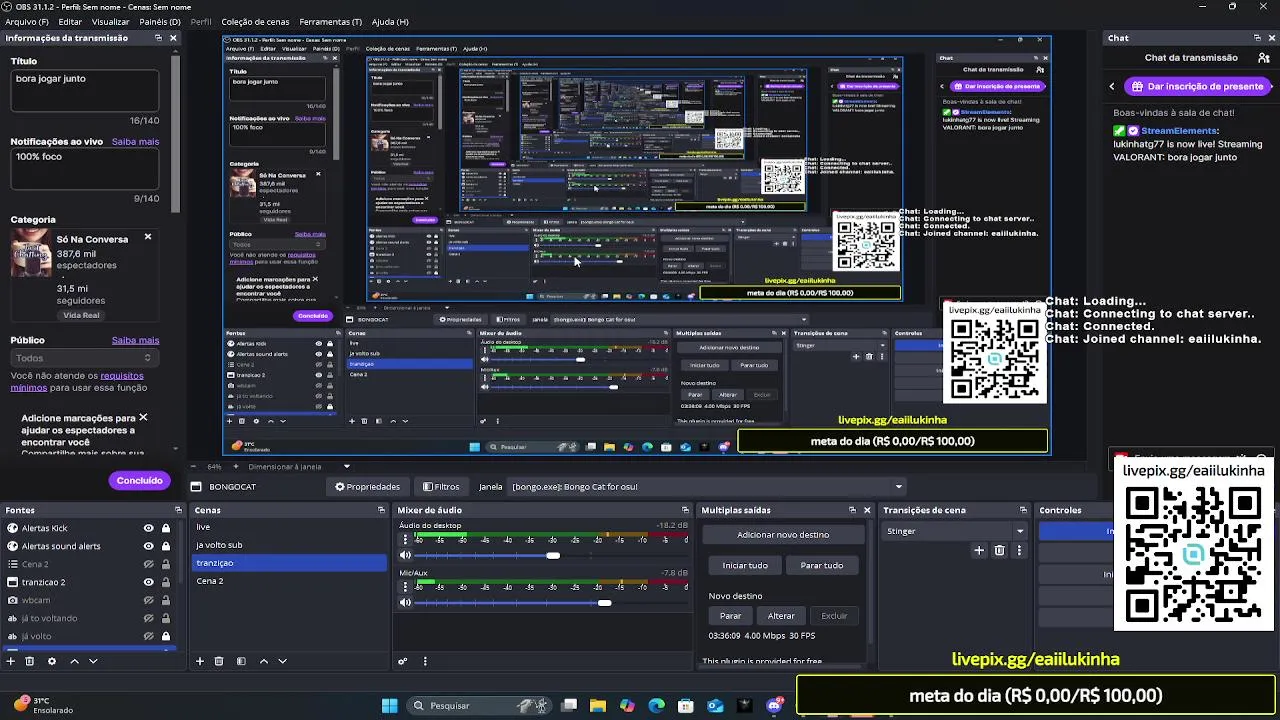Open Propriedades for BONGOCAT source
This screenshot has height=720, width=1280.
click(367, 487)
